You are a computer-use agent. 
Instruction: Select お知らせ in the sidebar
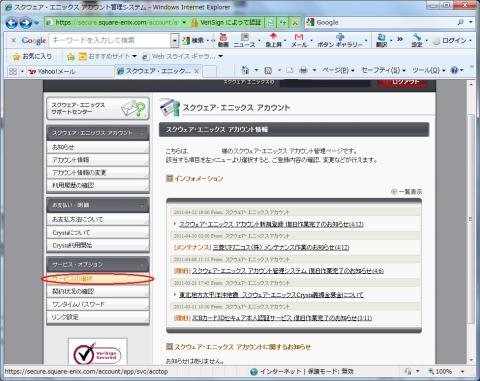(x=98, y=147)
